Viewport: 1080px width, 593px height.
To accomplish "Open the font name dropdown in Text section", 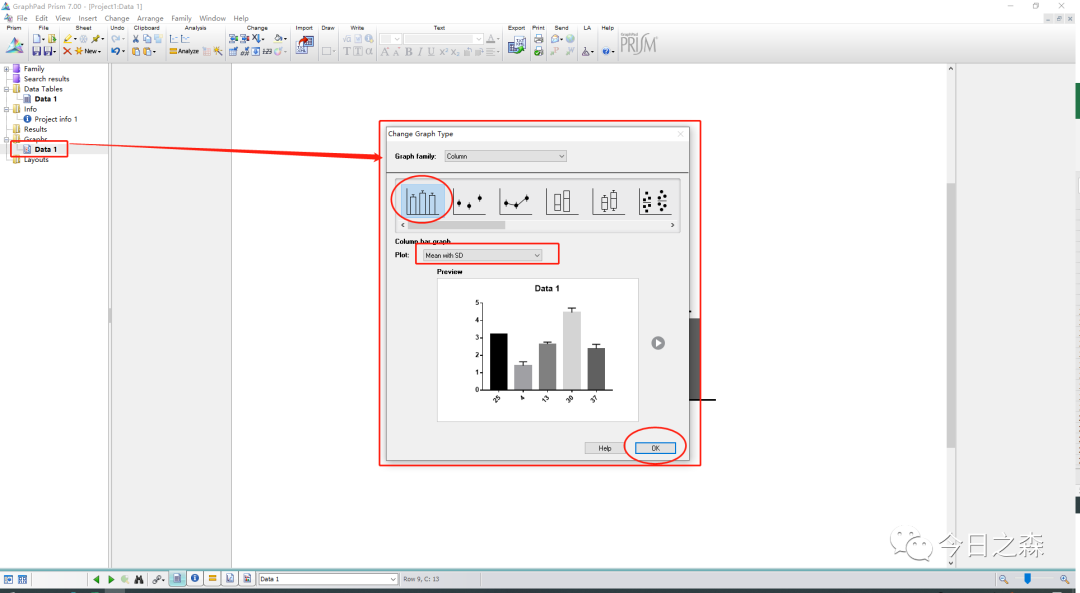I will [443, 39].
